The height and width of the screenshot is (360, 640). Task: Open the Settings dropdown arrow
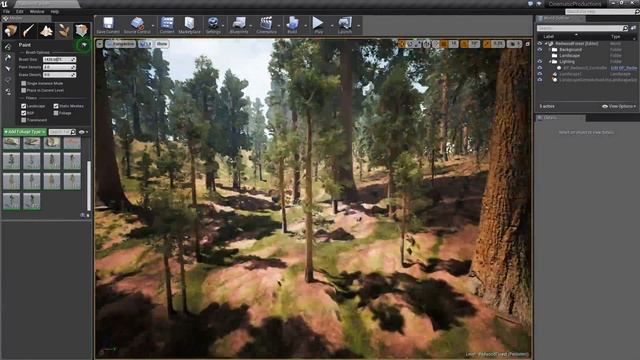(x=224, y=25)
